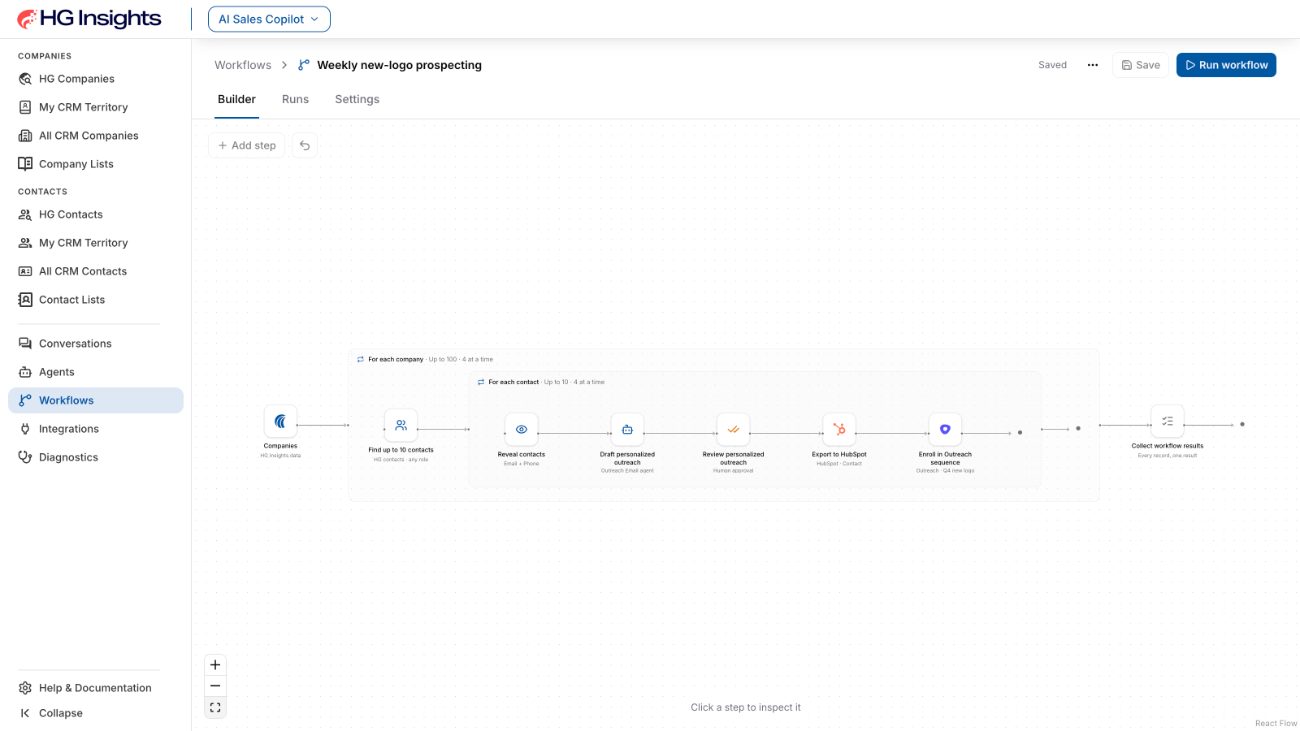Click the For each company loop header
Image resolution: width=1300 pixels, height=731 pixels.
point(425,359)
